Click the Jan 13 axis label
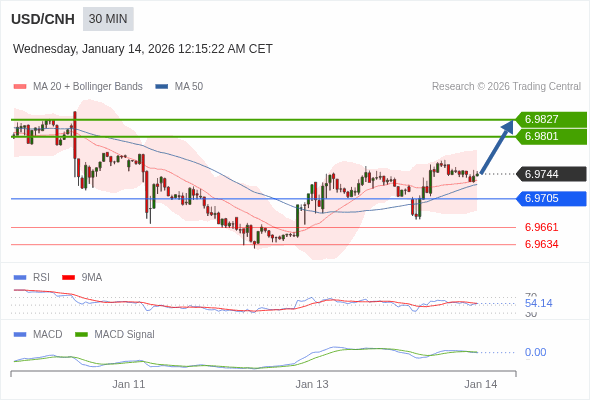590x400 pixels. point(312,384)
